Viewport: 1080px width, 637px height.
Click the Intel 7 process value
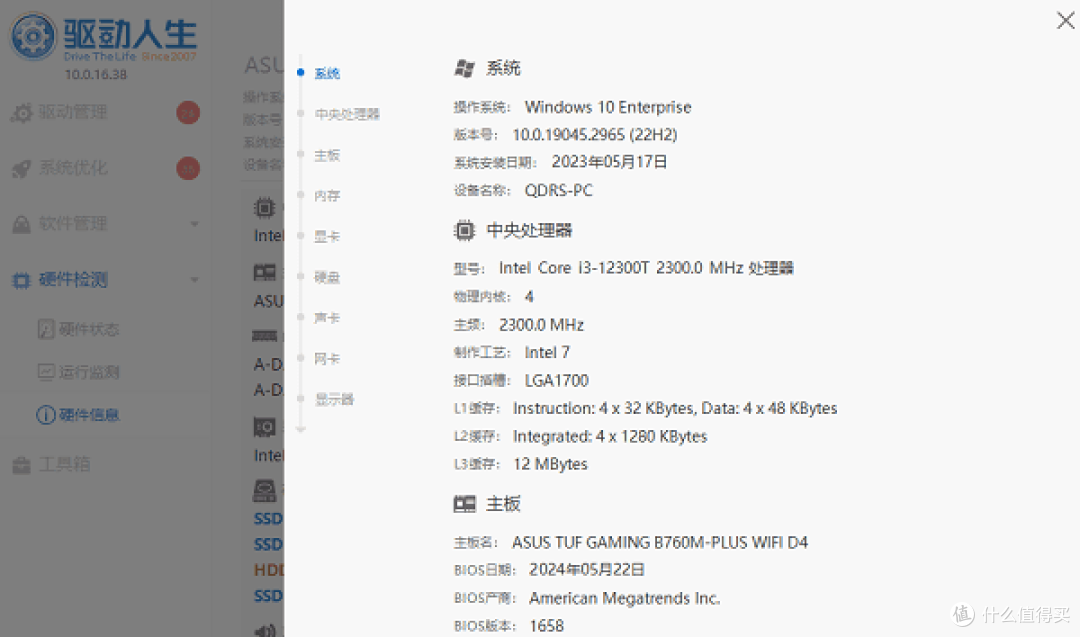pyautogui.click(x=548, y=353)
